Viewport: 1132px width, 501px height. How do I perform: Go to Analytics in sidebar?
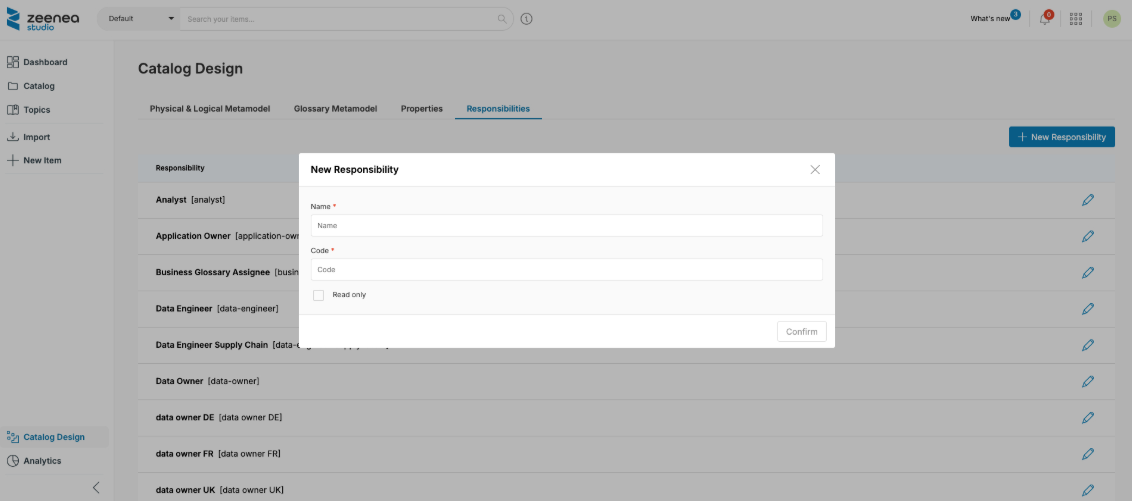pyautogui.click(x=42, y=461)
